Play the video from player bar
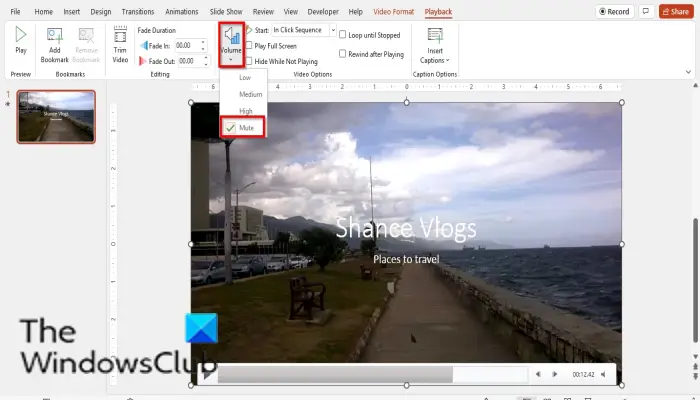Image resolution: width=700 pixels, height=400 pixels. click(207, 374)
